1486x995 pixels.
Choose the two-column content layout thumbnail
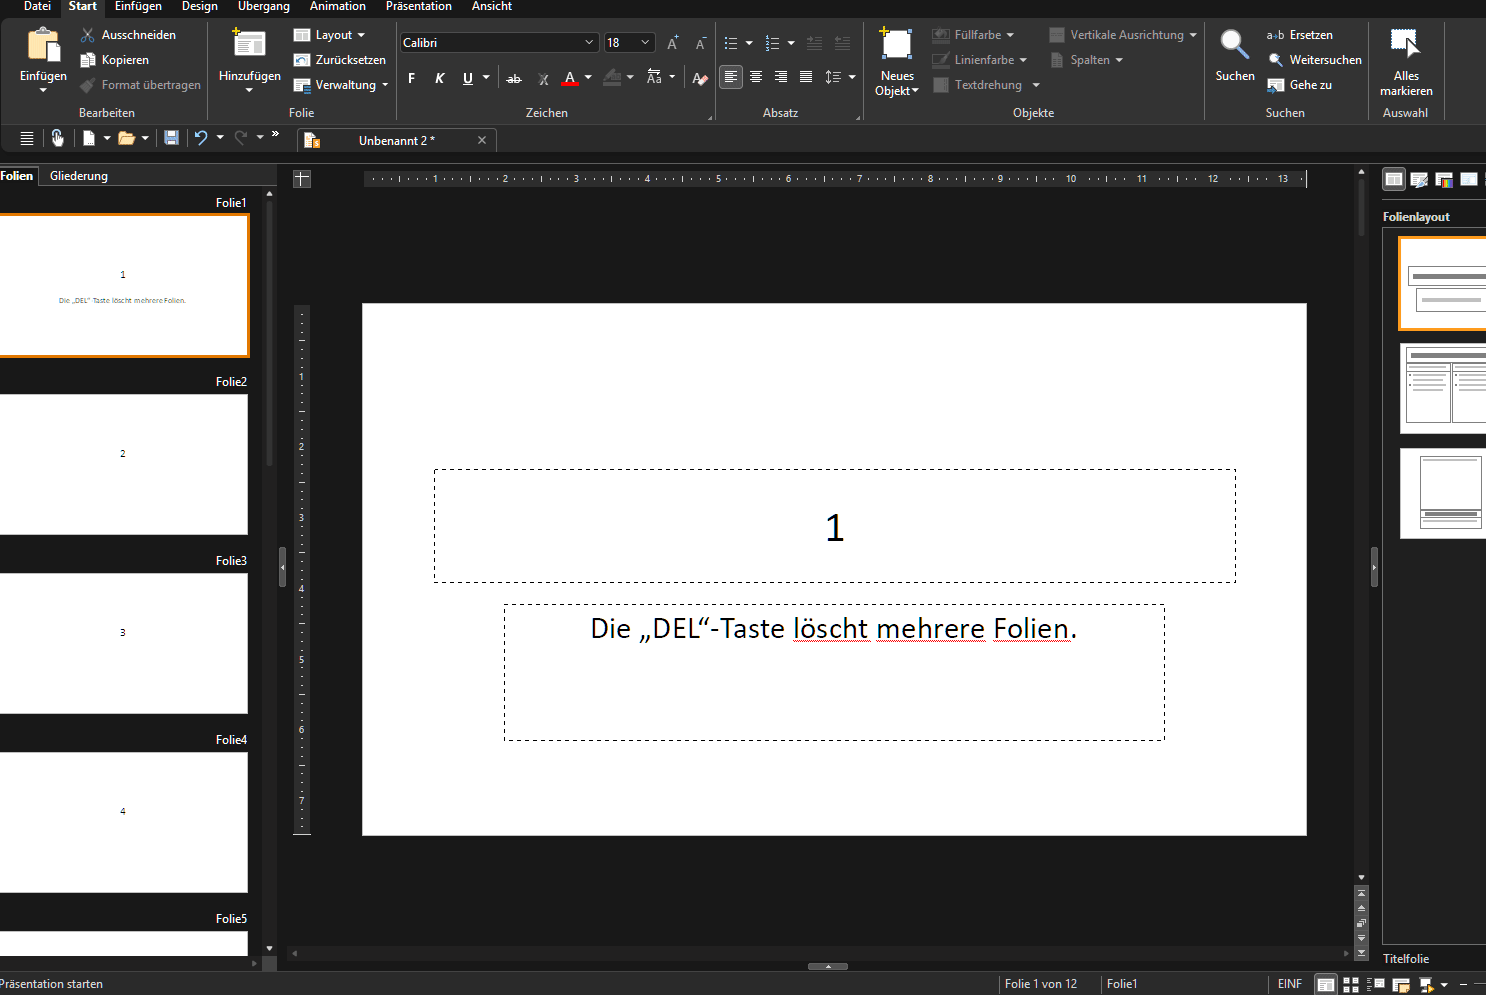(x=1444, y=389)
